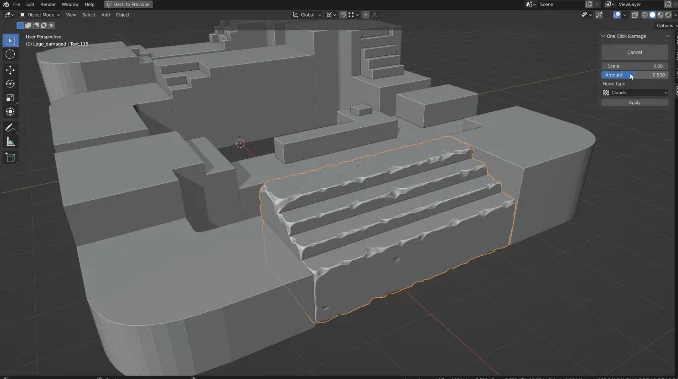Open the Edit menu

30,4
